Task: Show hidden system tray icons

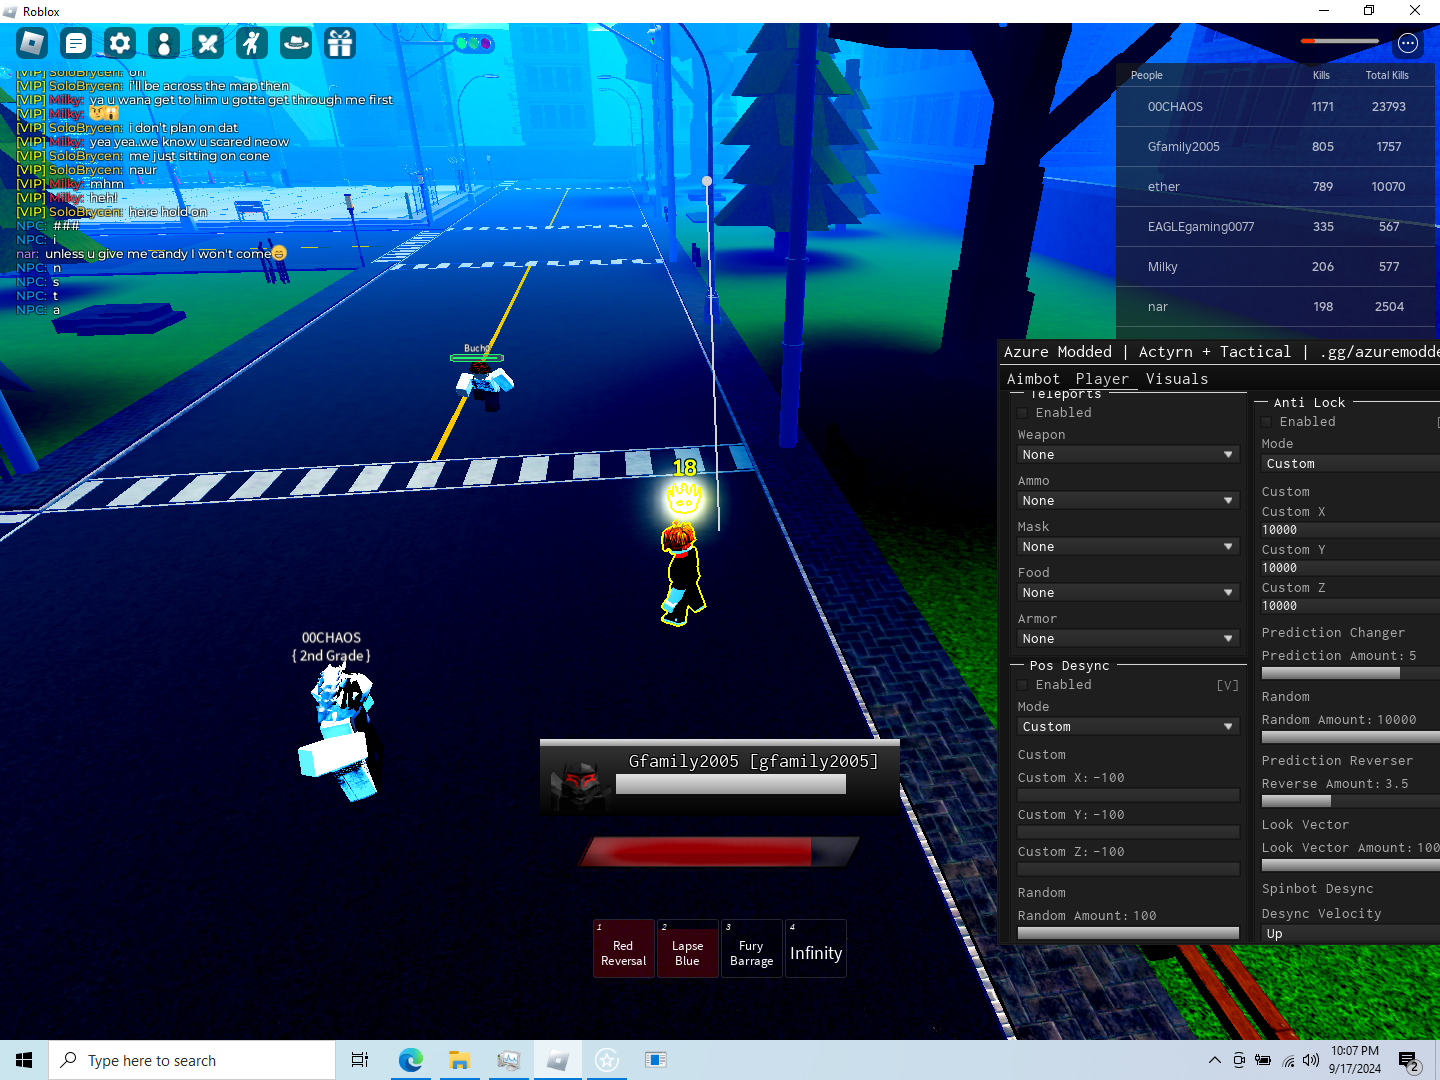Action: 1214,1060
